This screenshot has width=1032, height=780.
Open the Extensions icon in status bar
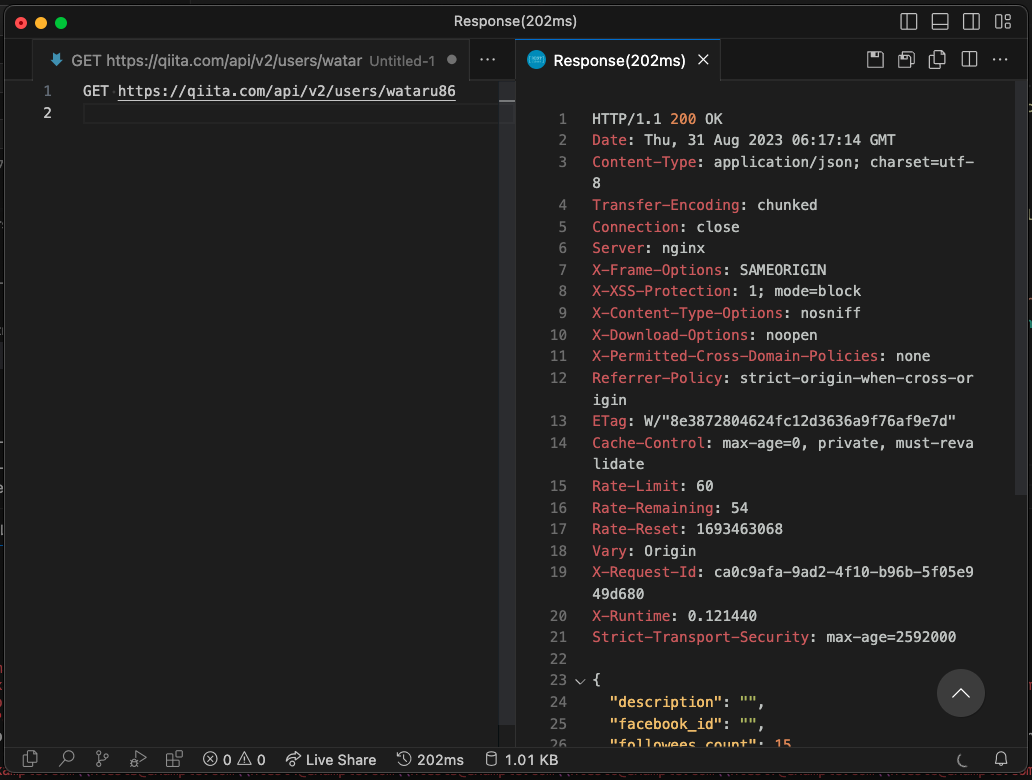(x=174, y=759)
